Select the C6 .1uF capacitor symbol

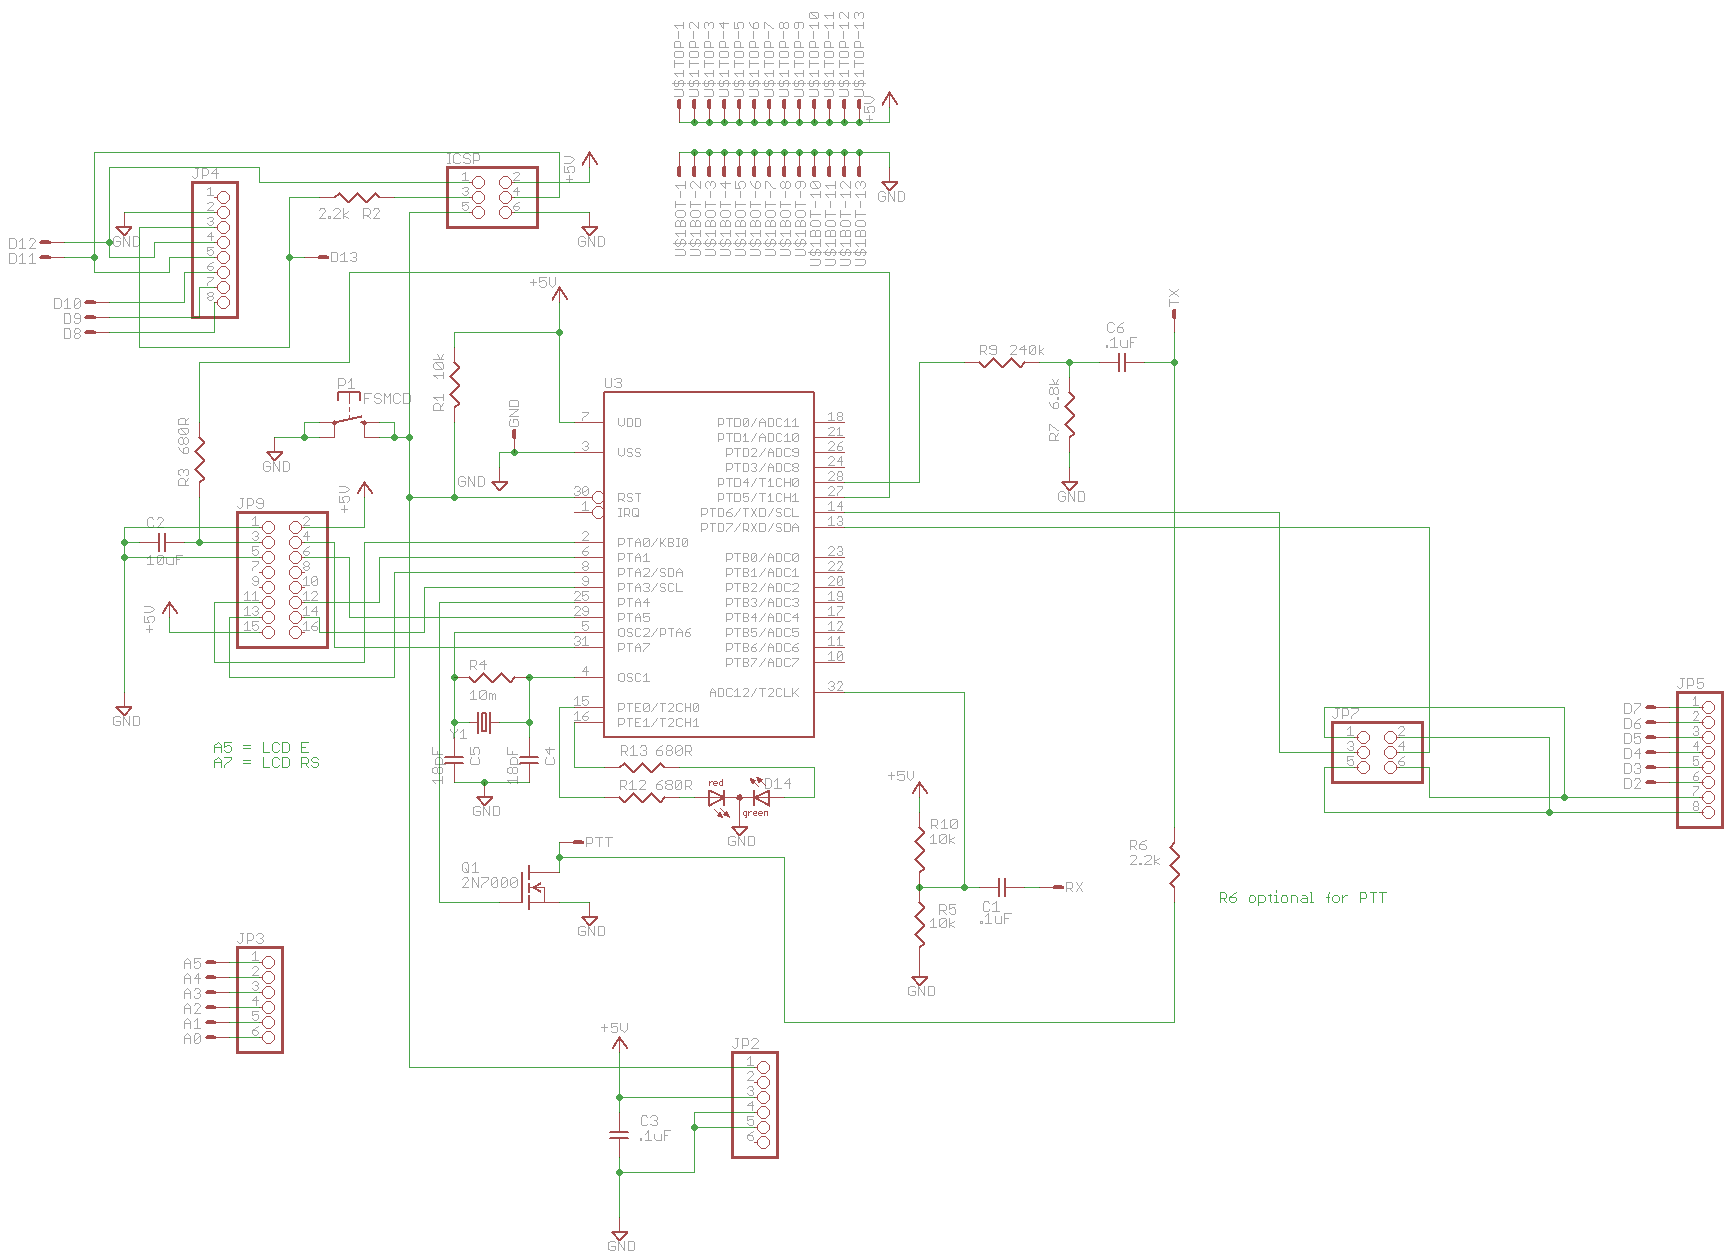[x=1121, y=363]
